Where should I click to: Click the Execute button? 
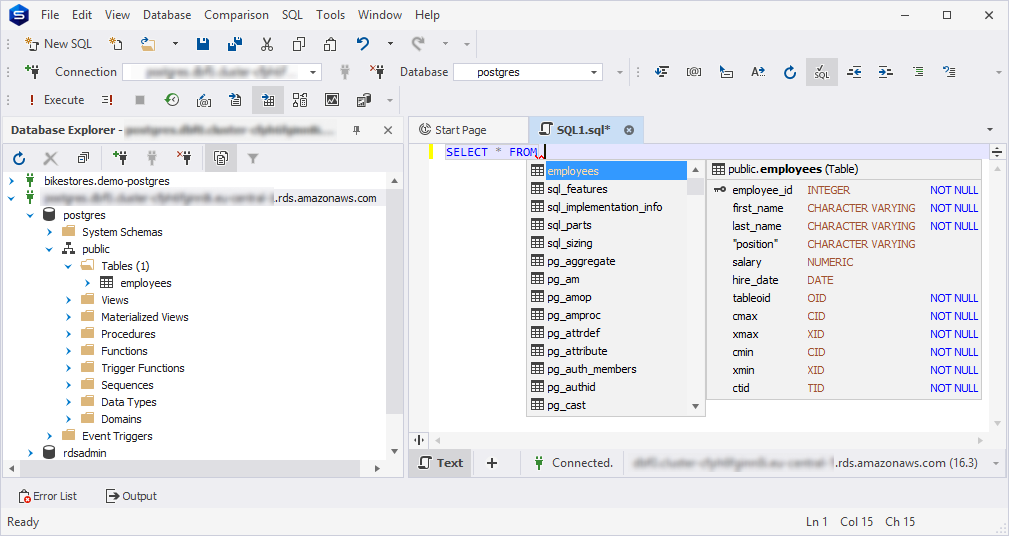pos(56,100)
